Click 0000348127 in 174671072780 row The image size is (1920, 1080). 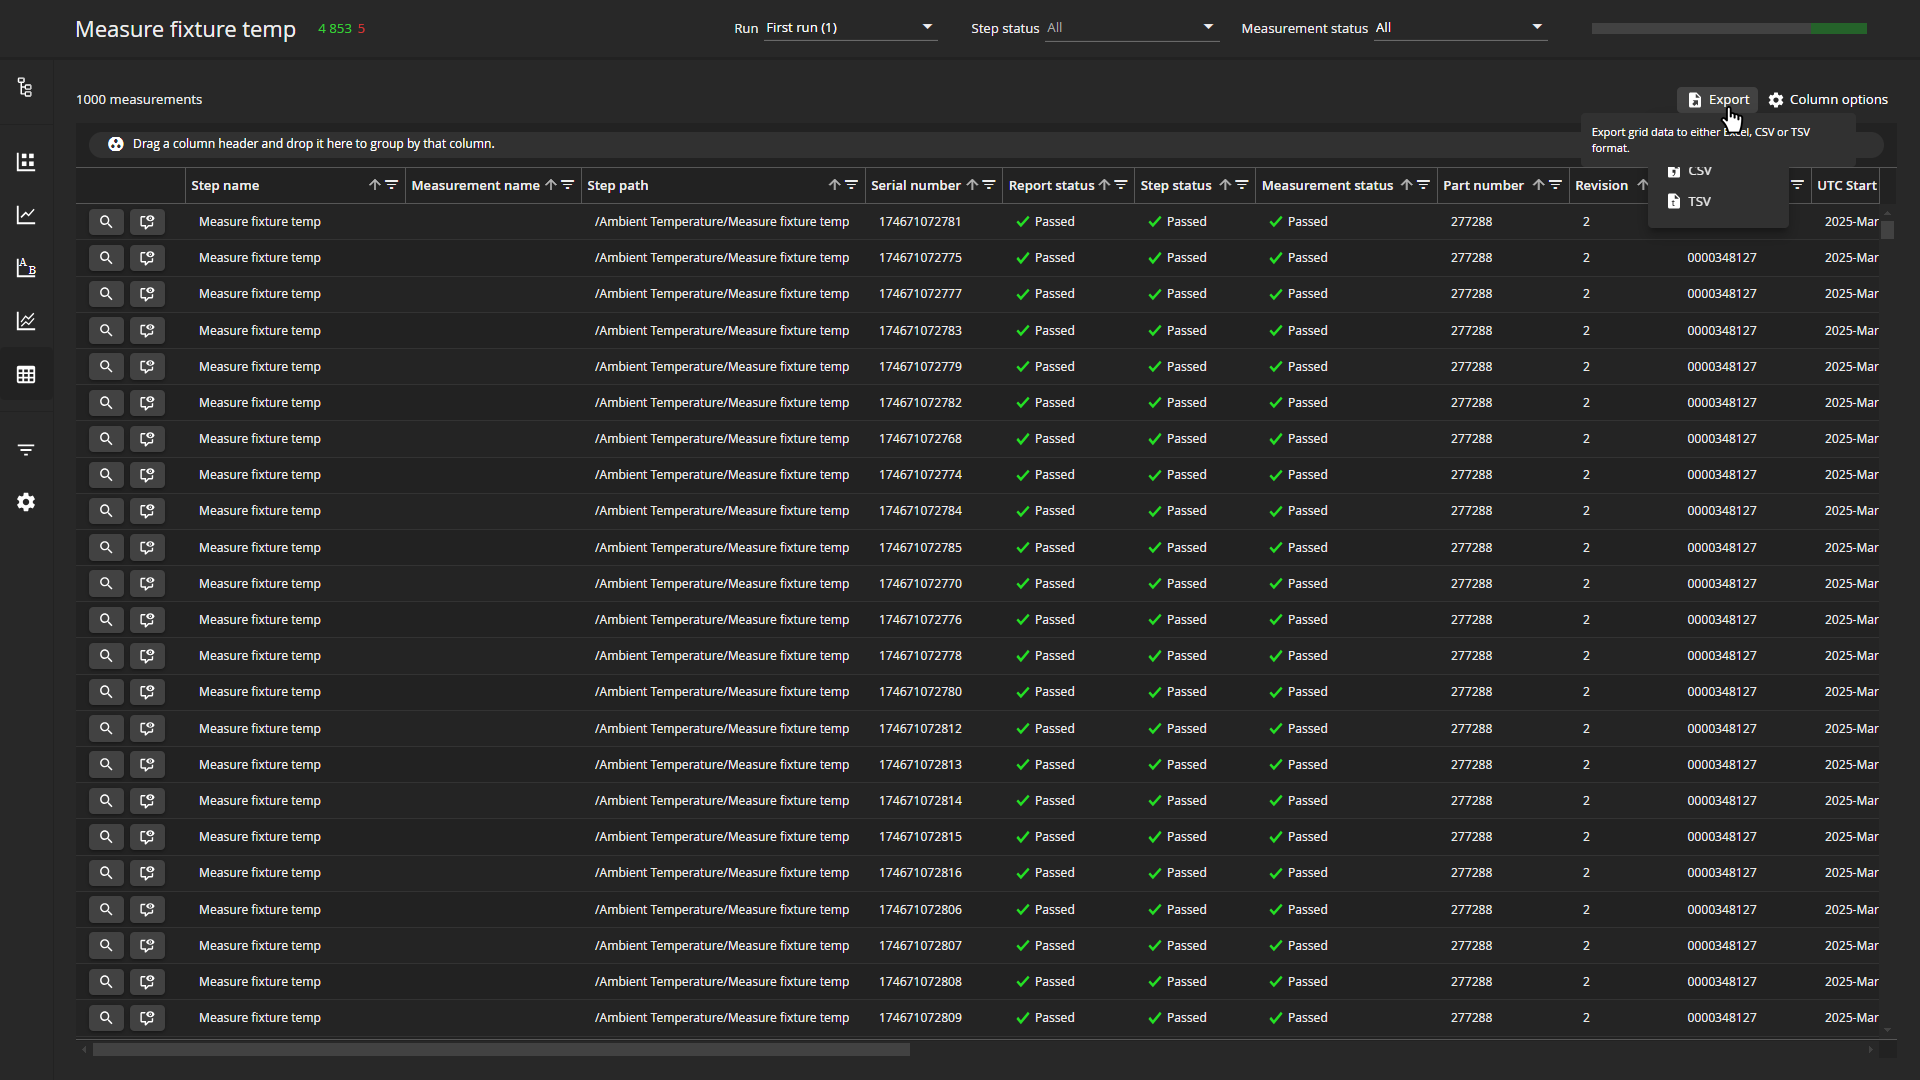pos(1722,692)
